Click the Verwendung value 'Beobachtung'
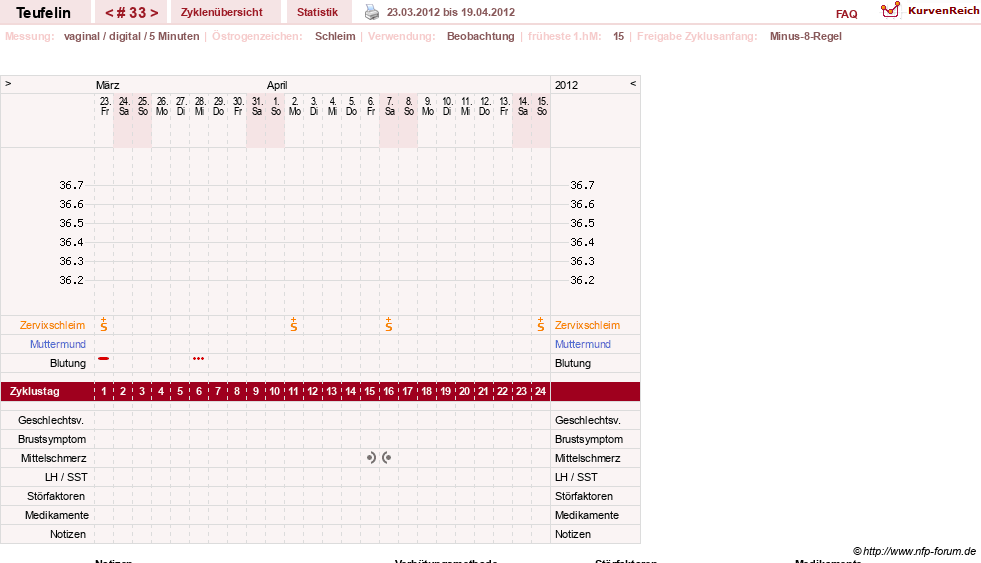The height and width of the screenshot is (563, 981). pyautogui.click(x=480, y=36)
